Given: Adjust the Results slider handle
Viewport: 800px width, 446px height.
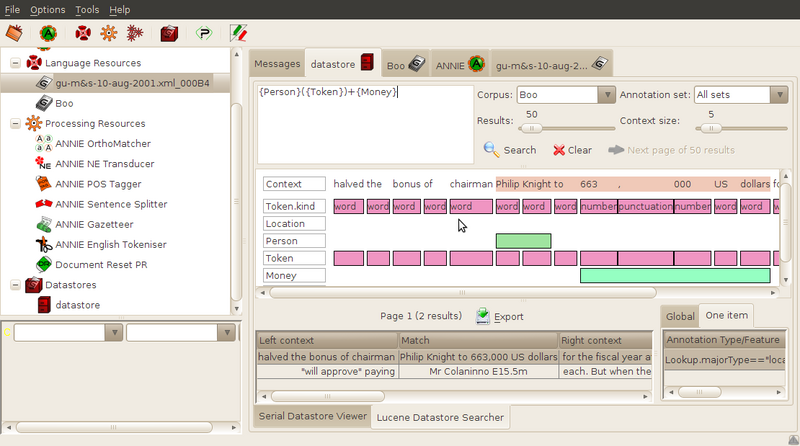Looking at the screenshot, I should (x=532, y=129).
